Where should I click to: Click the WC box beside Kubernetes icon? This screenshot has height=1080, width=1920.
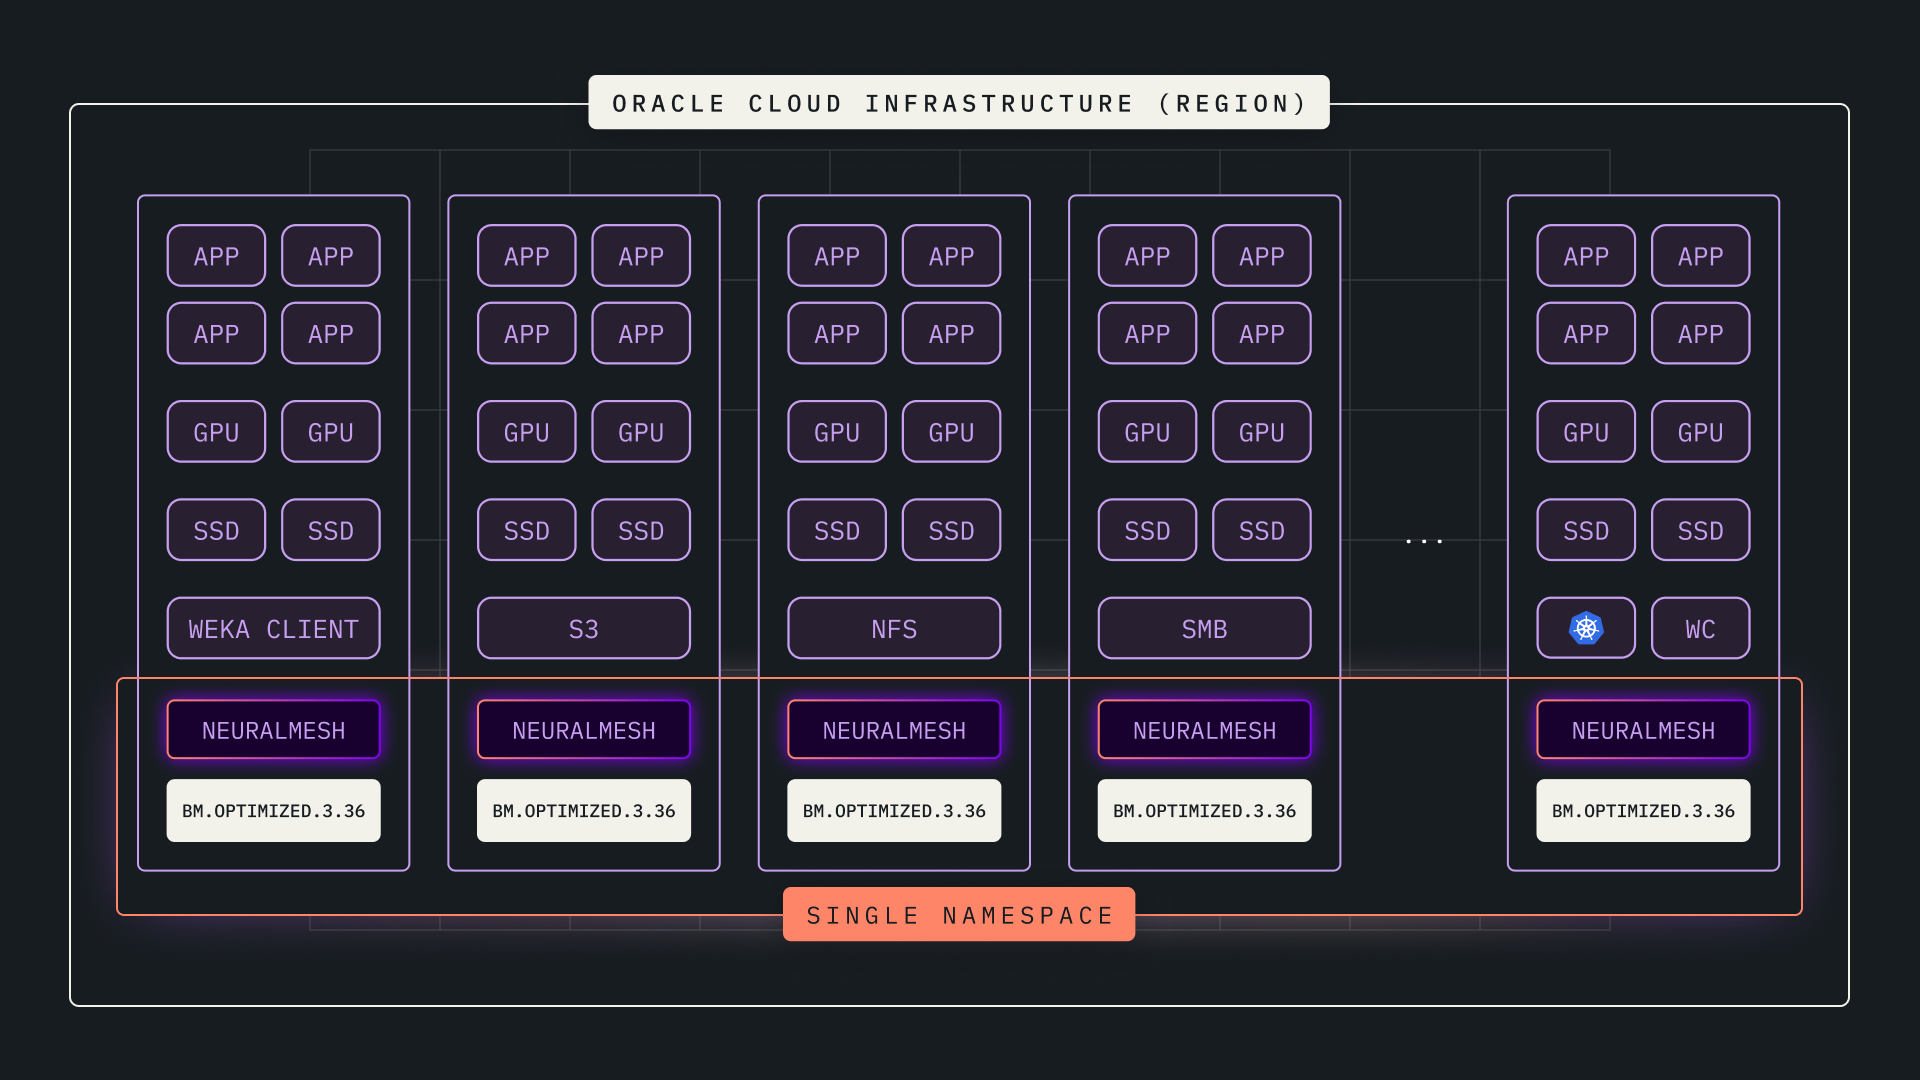[x=1700, y=628]
